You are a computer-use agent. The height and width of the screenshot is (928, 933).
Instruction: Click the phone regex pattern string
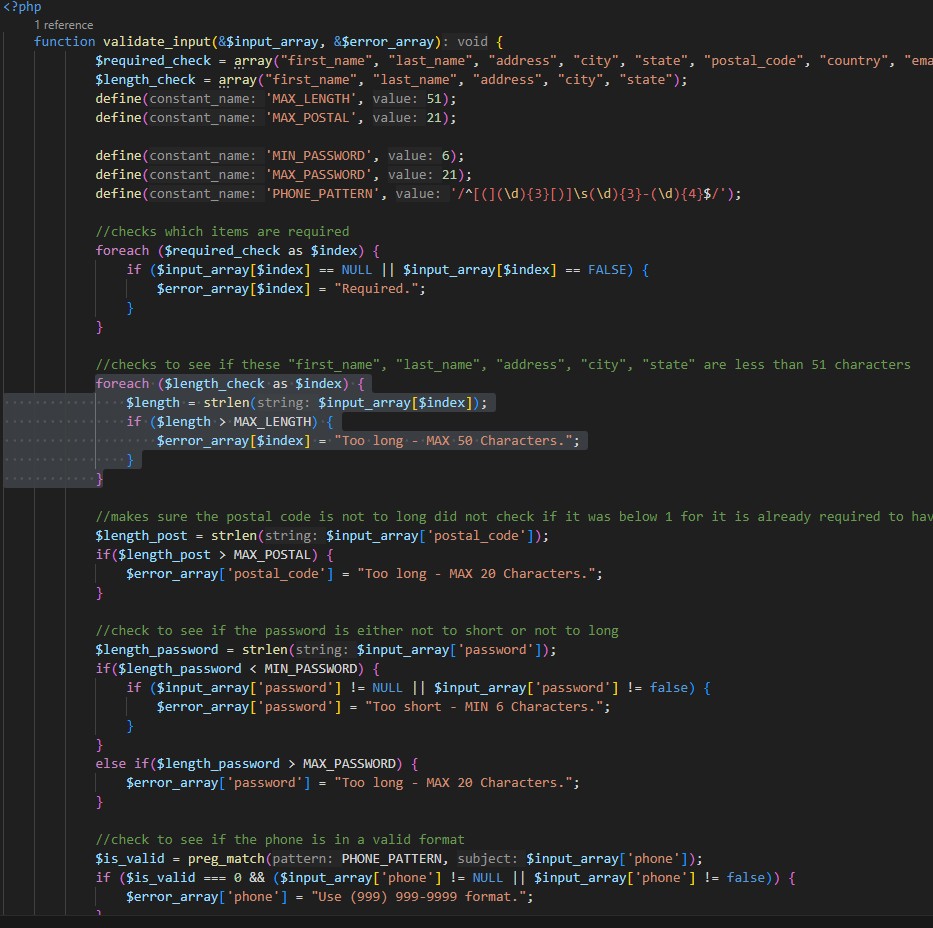tap(591, 194)
